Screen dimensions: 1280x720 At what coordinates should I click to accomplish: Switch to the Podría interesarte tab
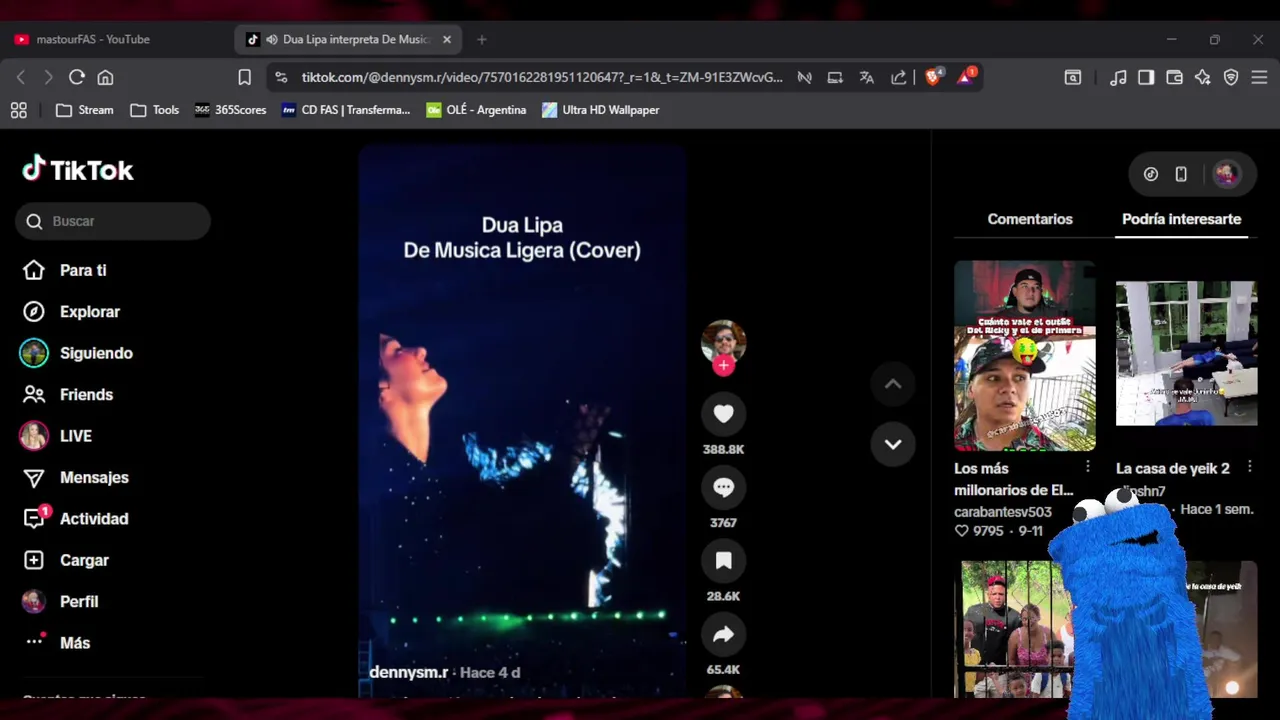pos(1181,219)
